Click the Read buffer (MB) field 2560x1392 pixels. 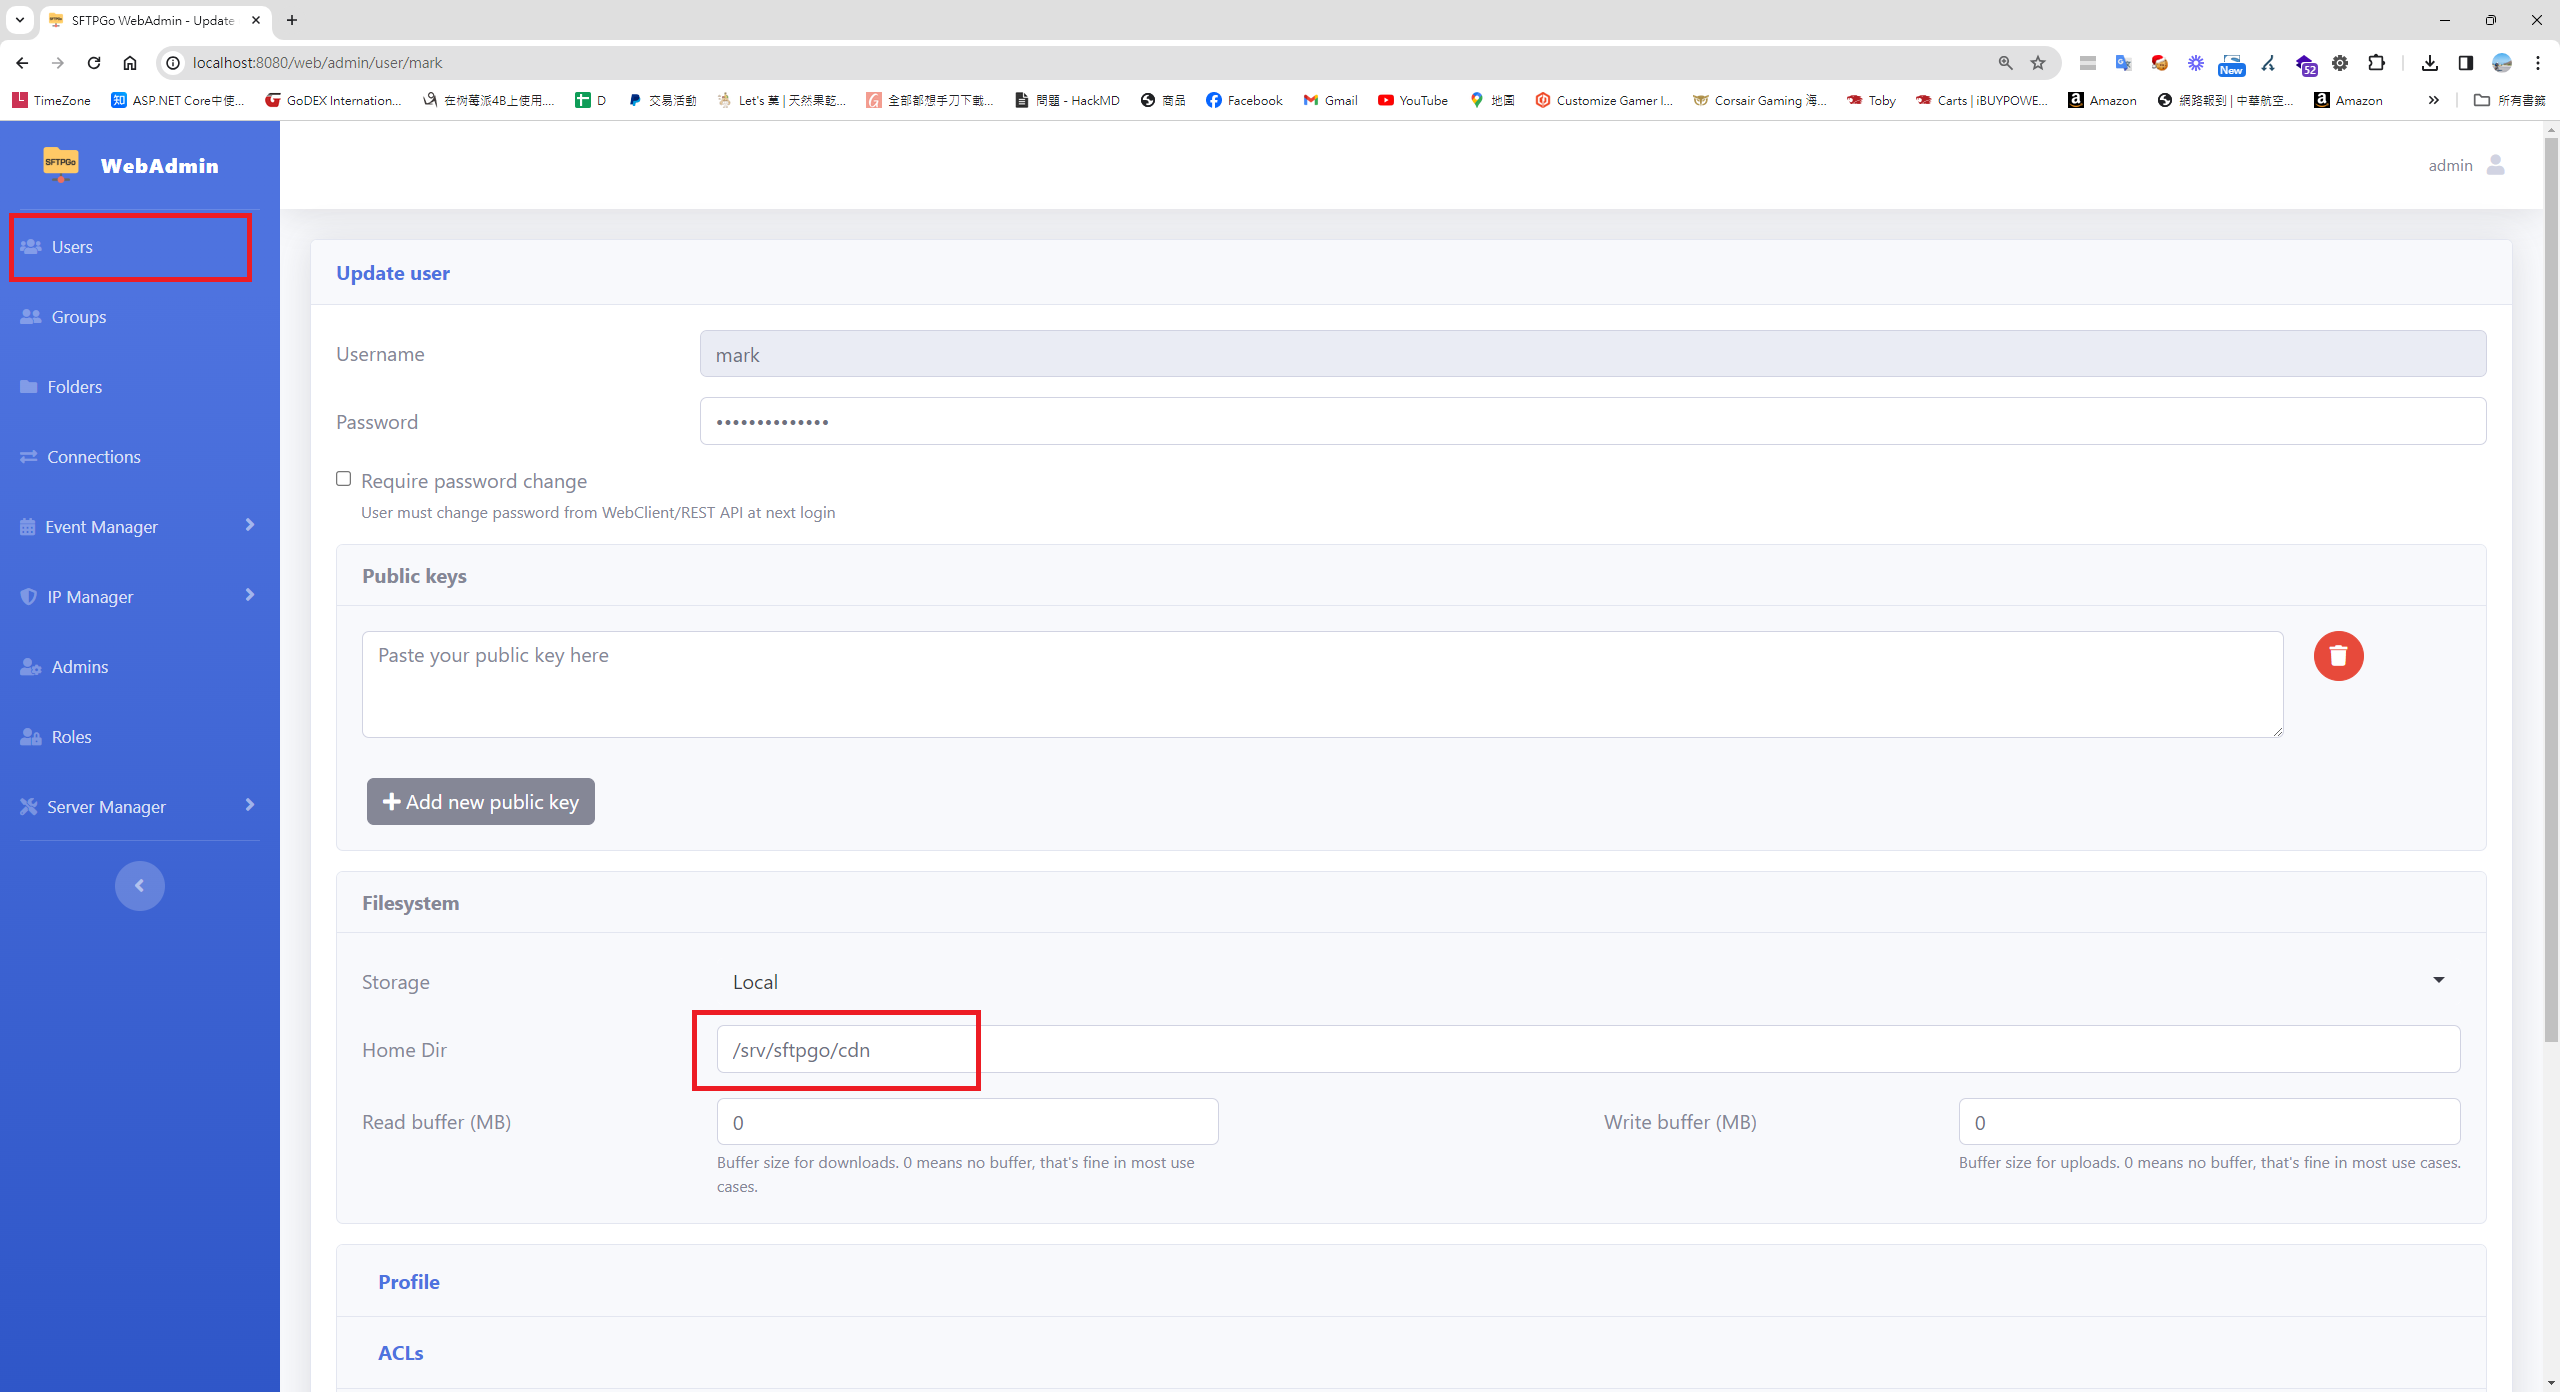(x=966, y=1122)
